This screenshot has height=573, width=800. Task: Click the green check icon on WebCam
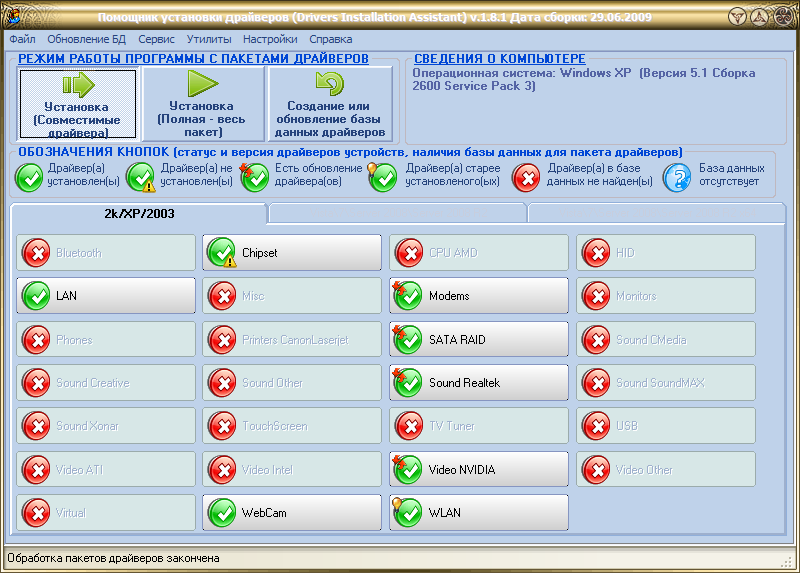[222, 513]
